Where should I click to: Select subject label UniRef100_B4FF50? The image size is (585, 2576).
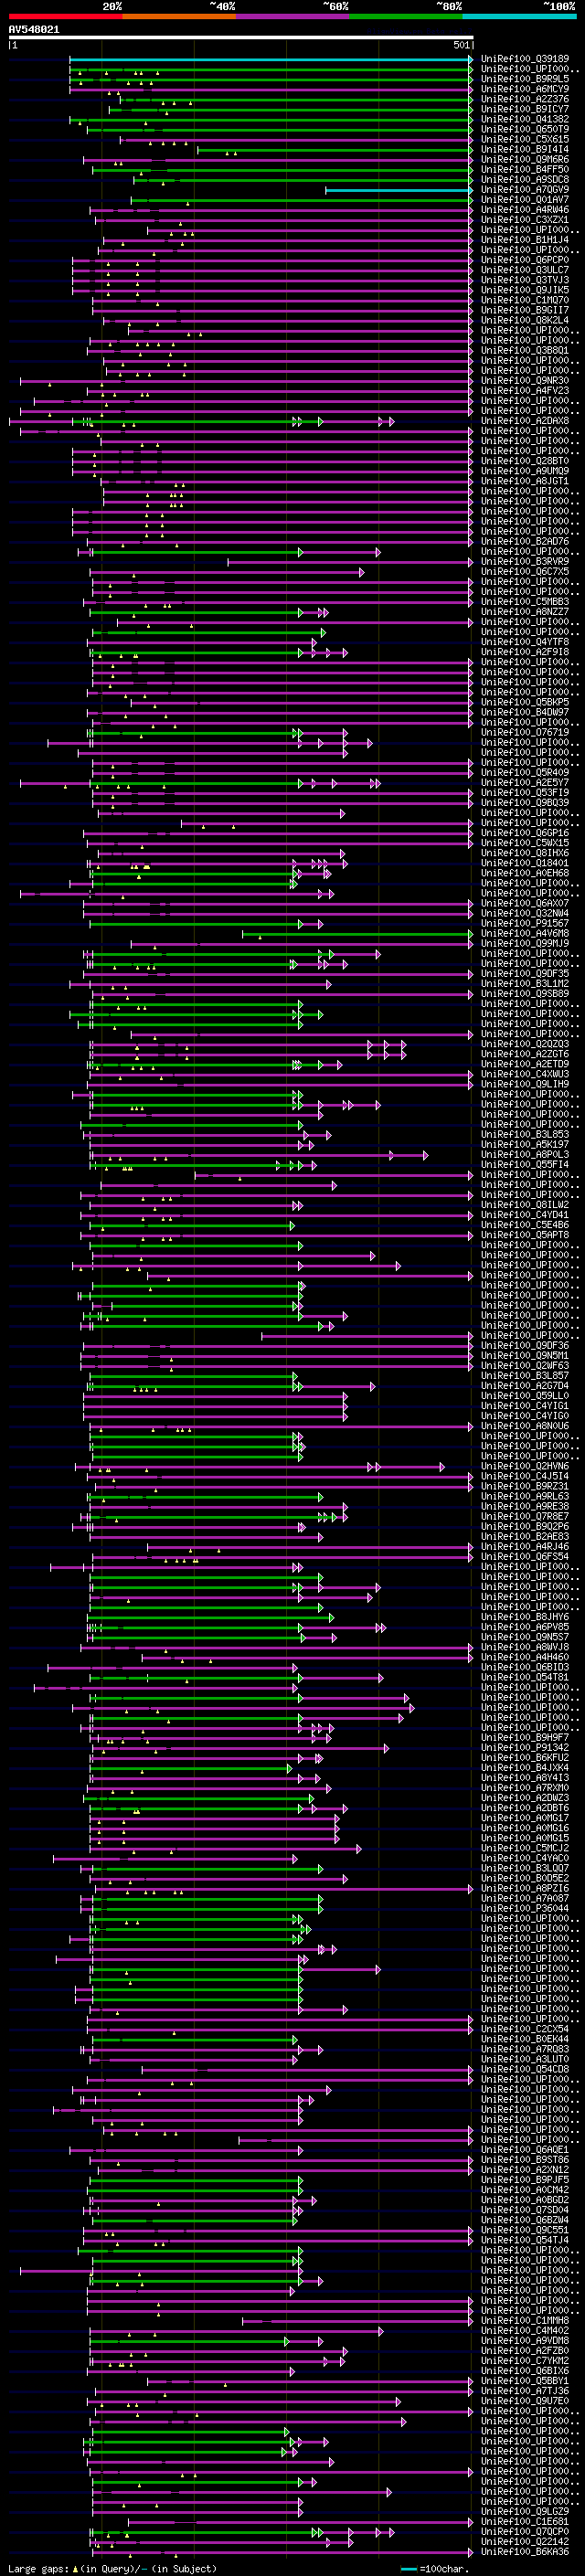524,170
